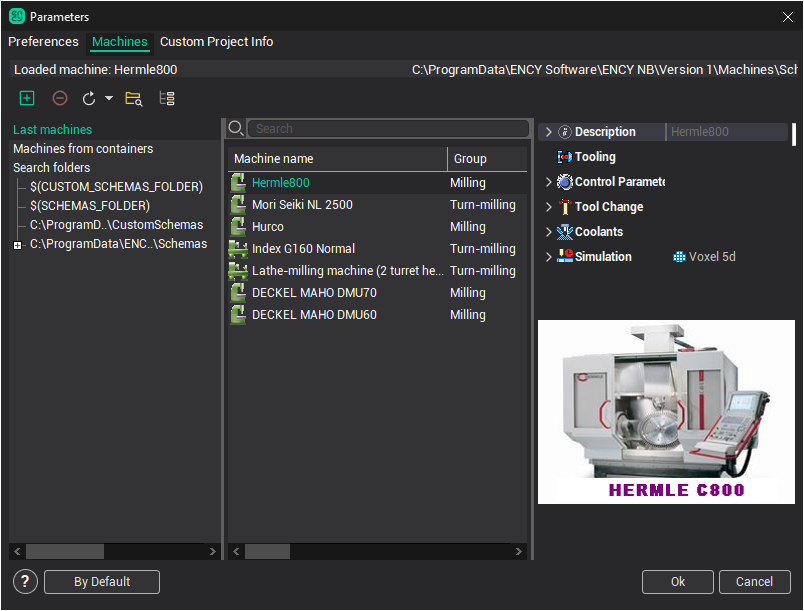804x611 pixels.
Task: Click the refresh machines list icon
Action: tap(89, 98)
